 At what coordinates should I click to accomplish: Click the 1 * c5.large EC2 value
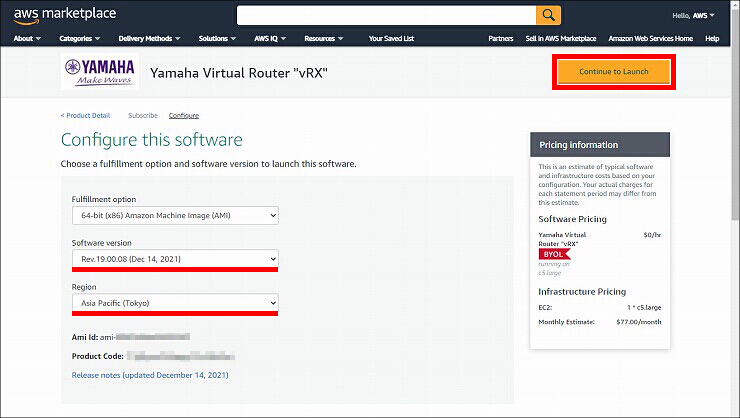[x=644, y=307]
